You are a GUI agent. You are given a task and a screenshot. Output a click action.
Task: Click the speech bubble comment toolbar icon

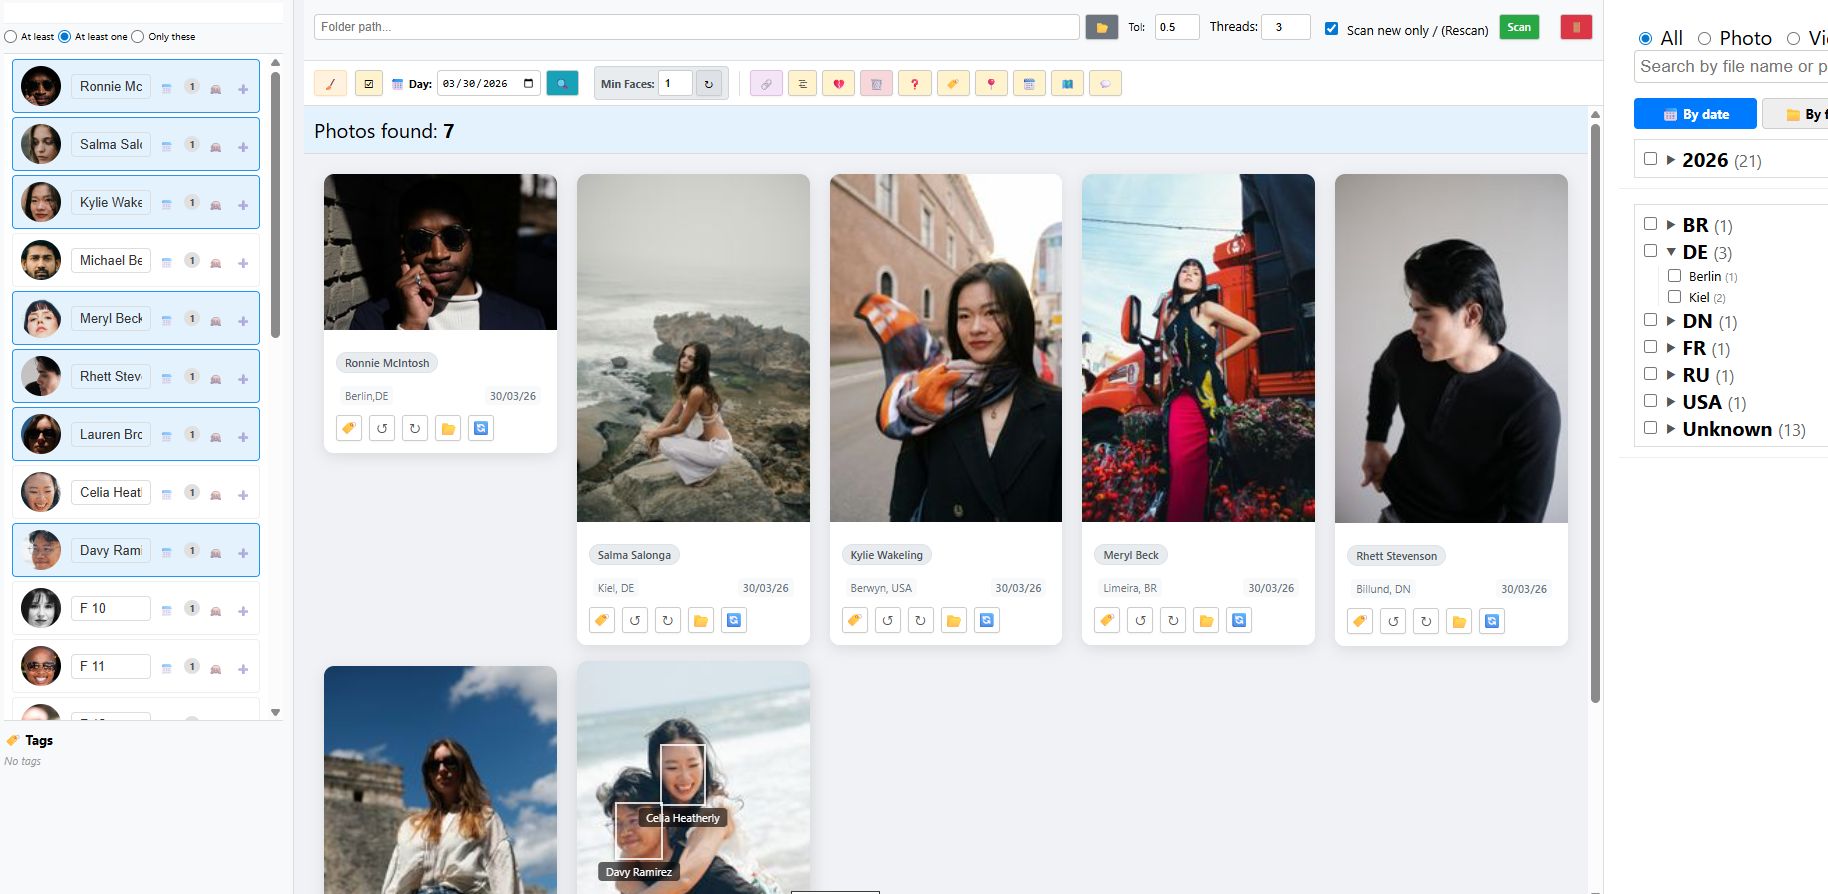coord(1105,84)
